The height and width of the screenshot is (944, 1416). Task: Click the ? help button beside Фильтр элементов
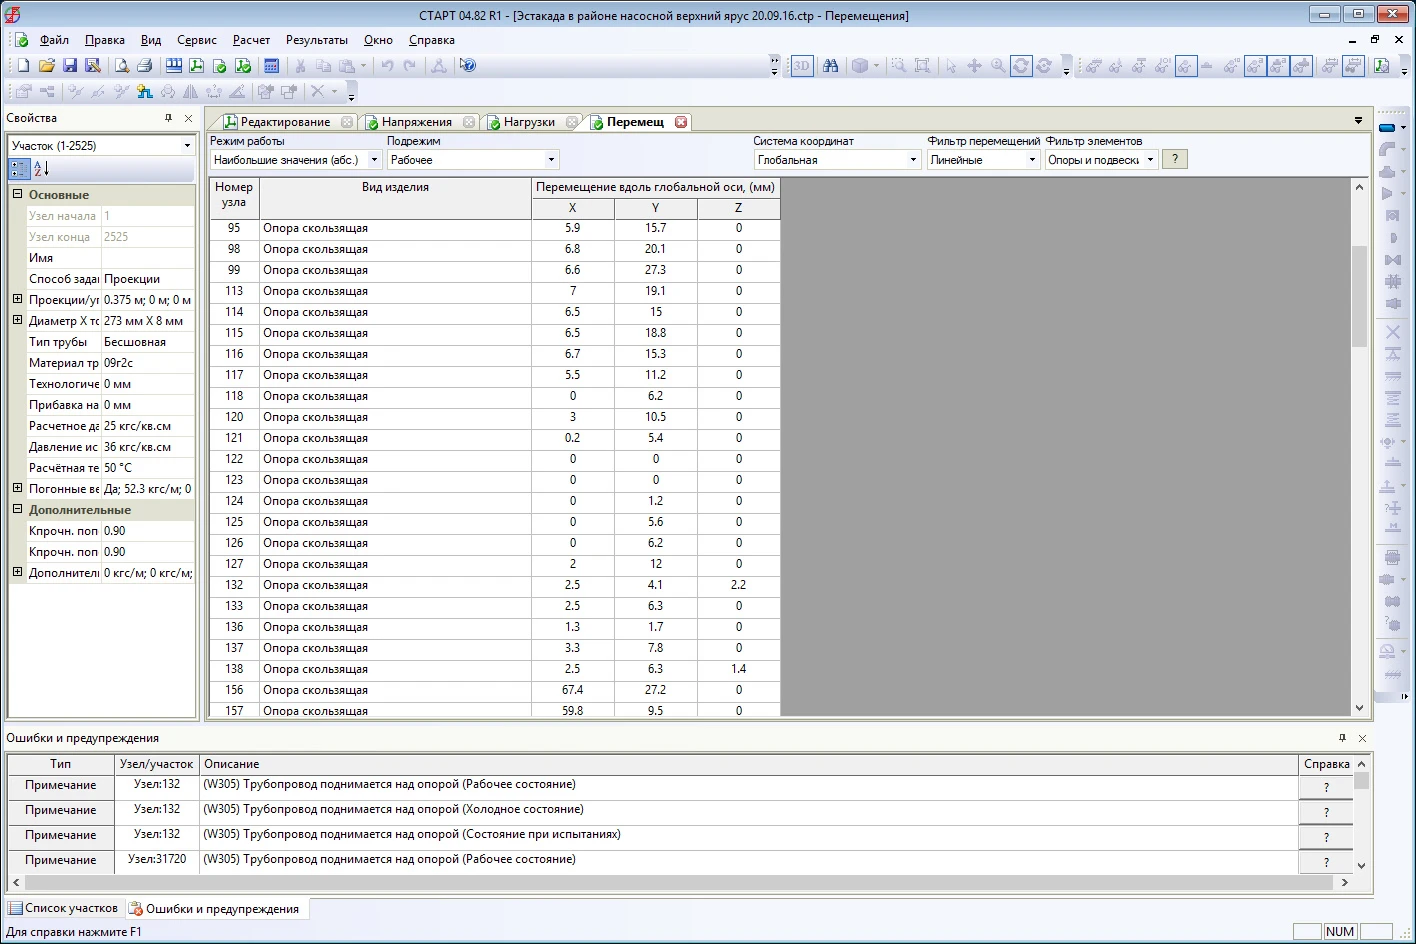(x=1174, y=160)
